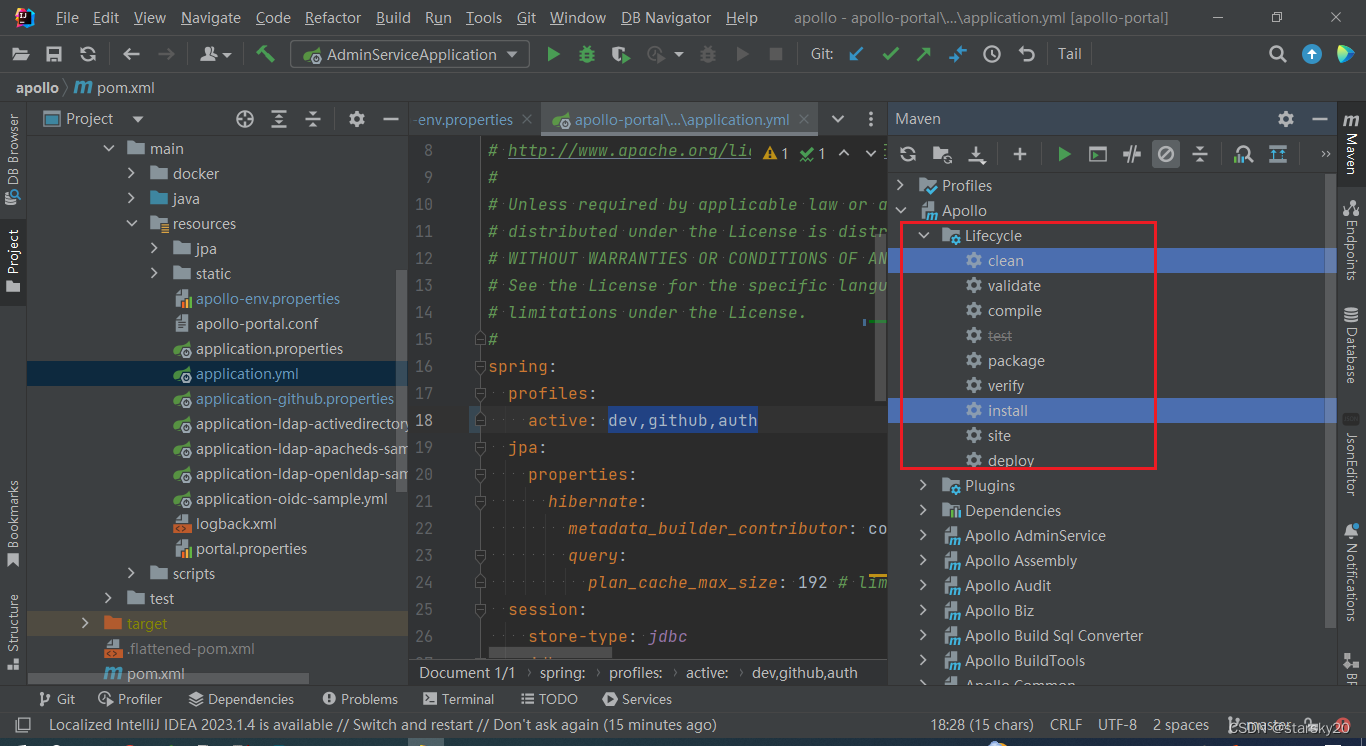
Task: Click pom.xml in the breadcrumb bar
Action: (x=115, y=87)
